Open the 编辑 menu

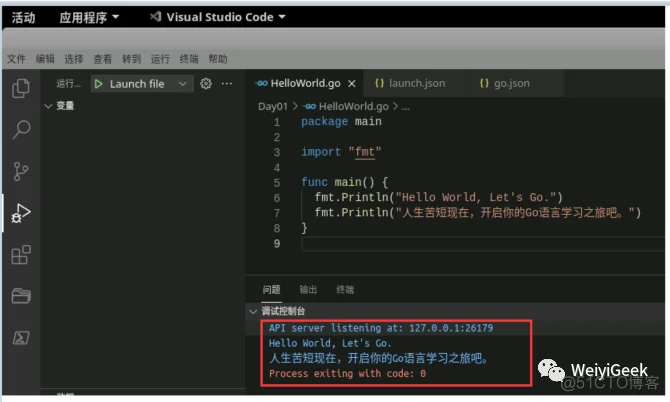pyautogui.click(x=45, y=59)
